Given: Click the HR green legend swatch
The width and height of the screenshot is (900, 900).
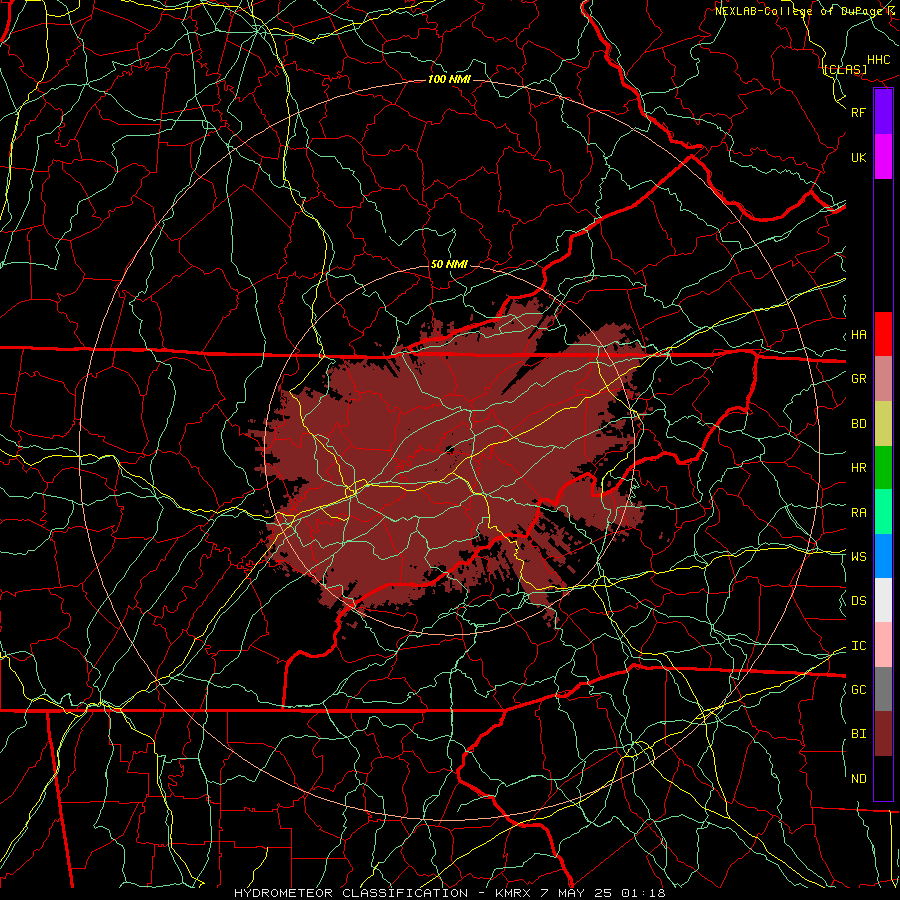Looking at the screenshot, I should click(x=883, y=468).
